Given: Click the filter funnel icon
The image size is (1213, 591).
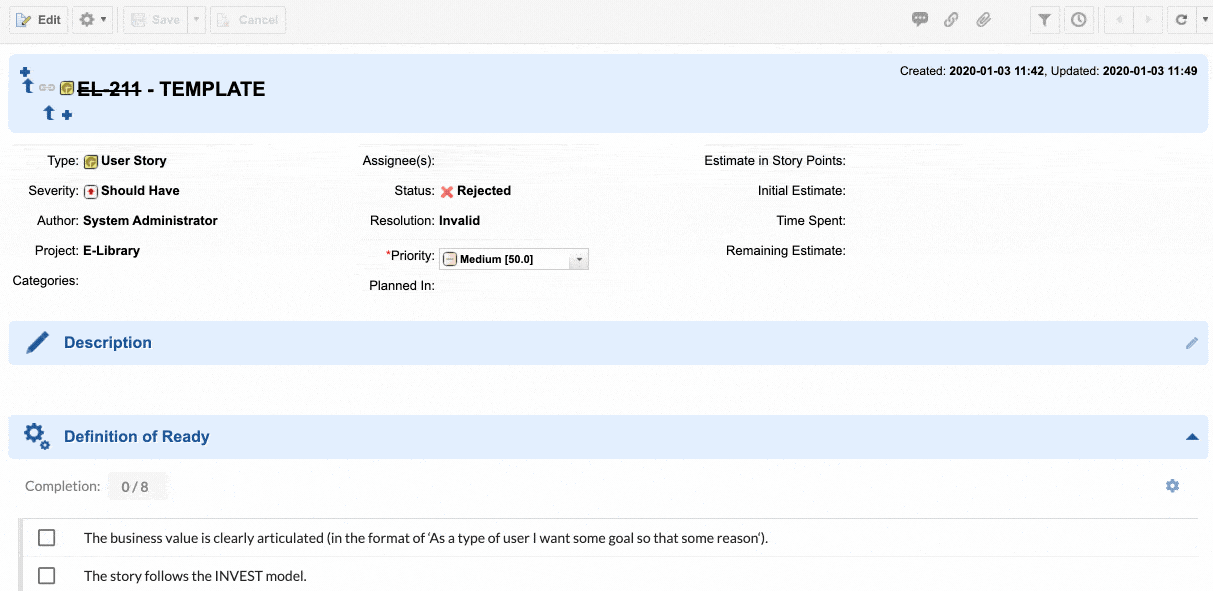Looking at the screenshot, I should pyautogui.click(x=1044, y=20).
